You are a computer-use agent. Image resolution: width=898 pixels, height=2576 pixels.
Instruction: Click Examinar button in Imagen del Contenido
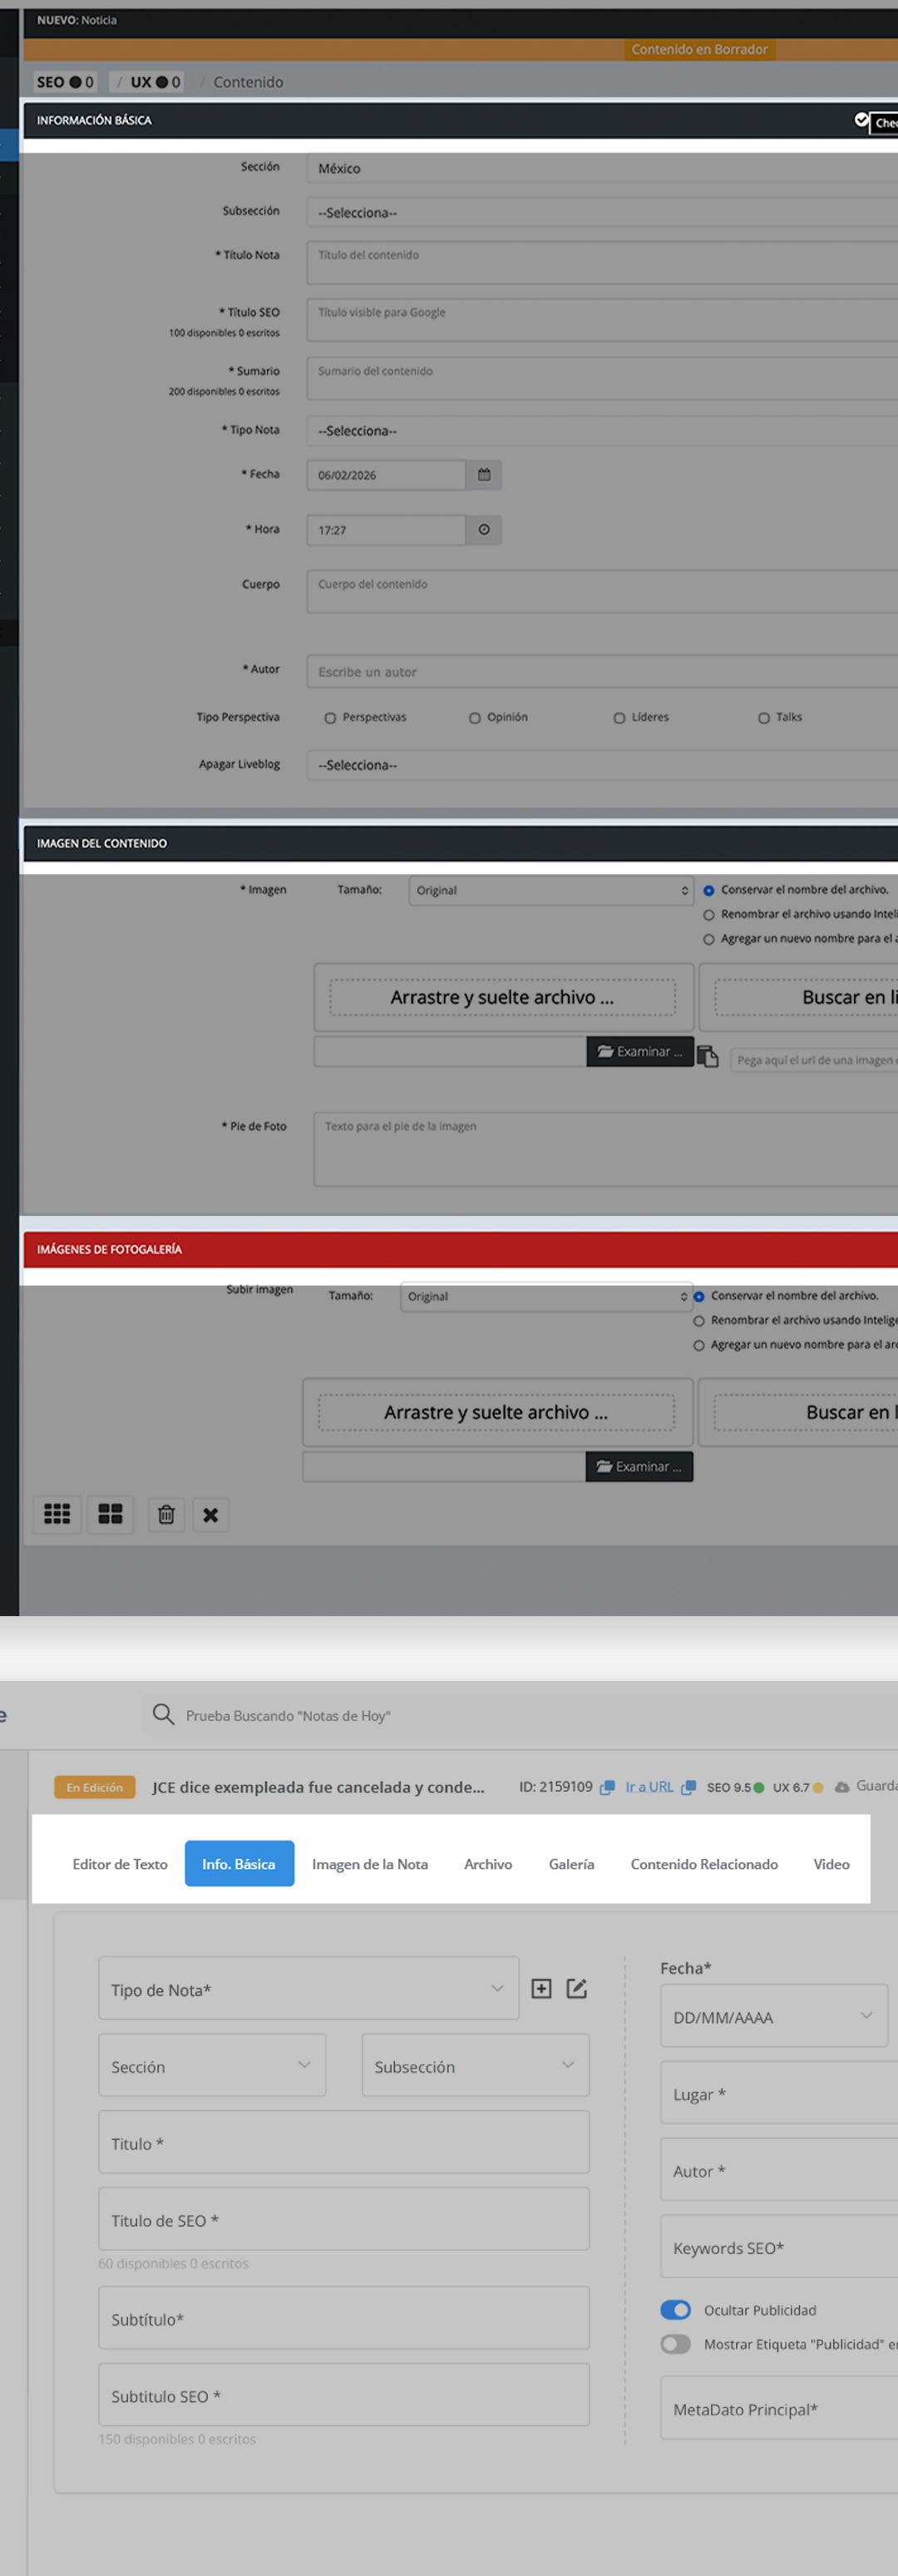point(640,1051)
